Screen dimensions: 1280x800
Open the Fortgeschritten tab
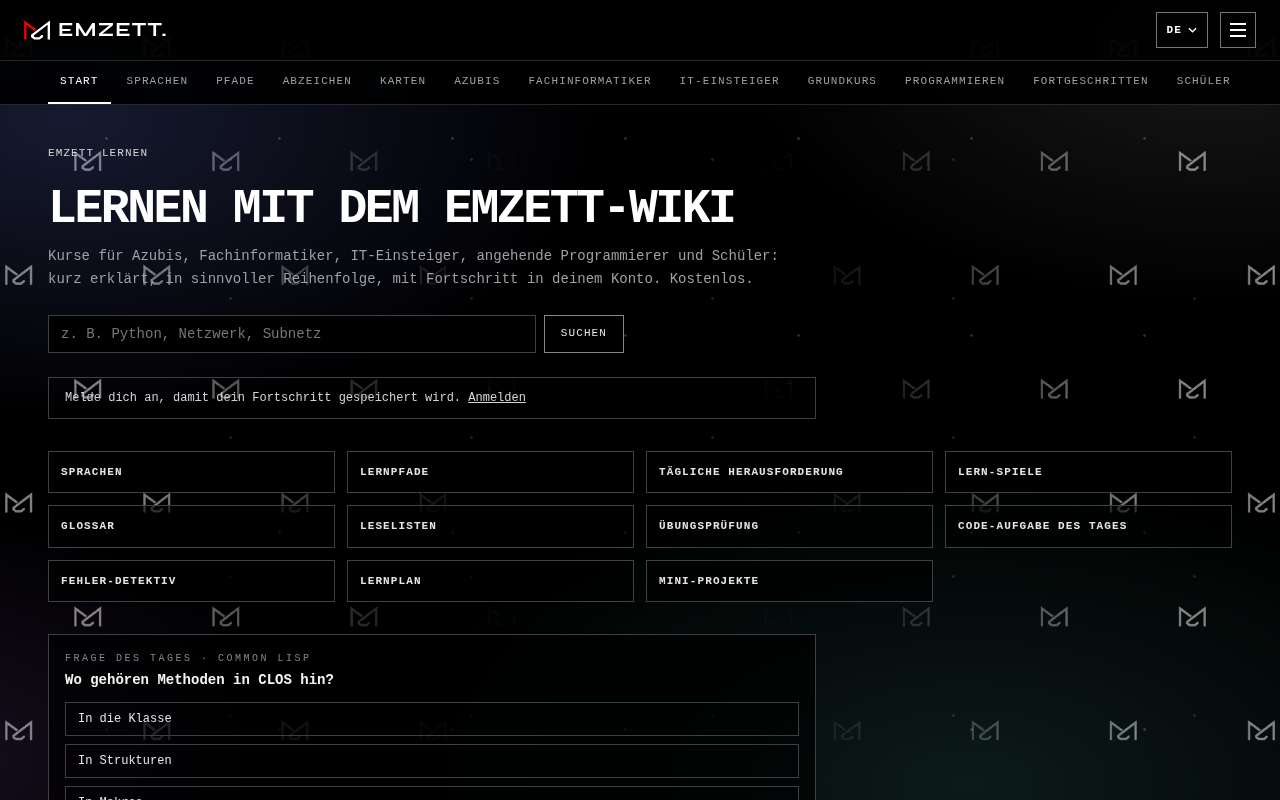[1091, 81]
